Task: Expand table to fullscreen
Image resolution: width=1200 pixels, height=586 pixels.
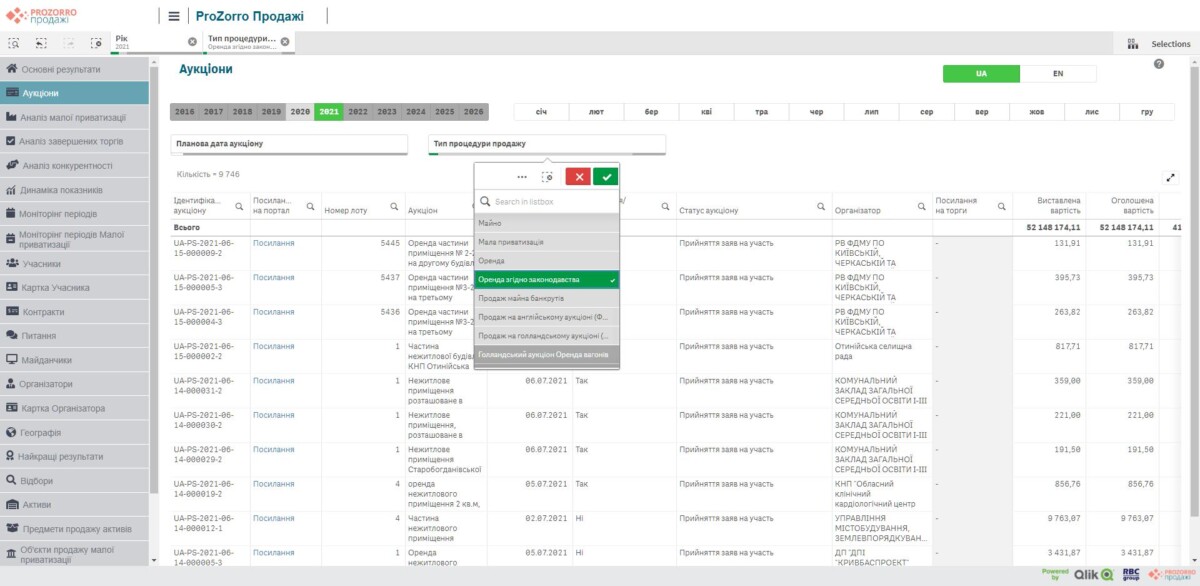Action: (1171, 177)
